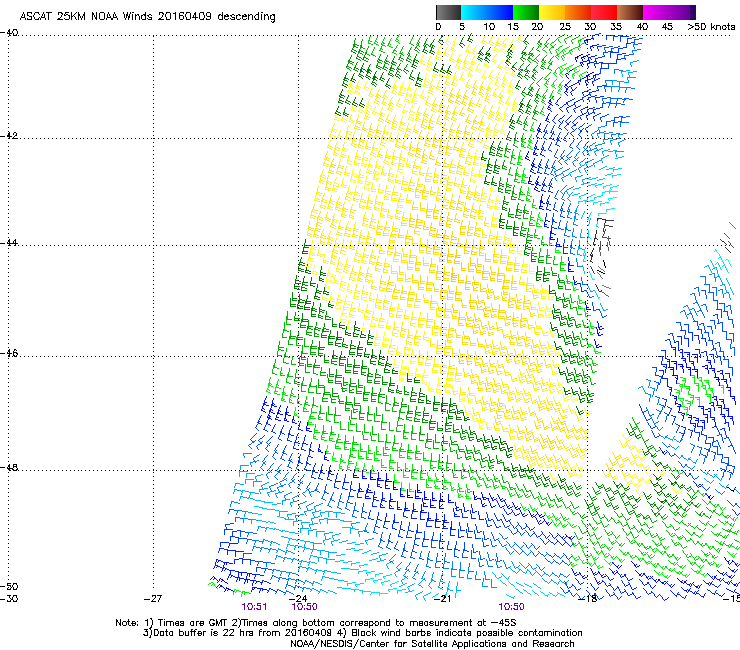This screenshot has width=740, height=650.
Task: Click the '-27' longitude axis label
Action: coord(153,599)
